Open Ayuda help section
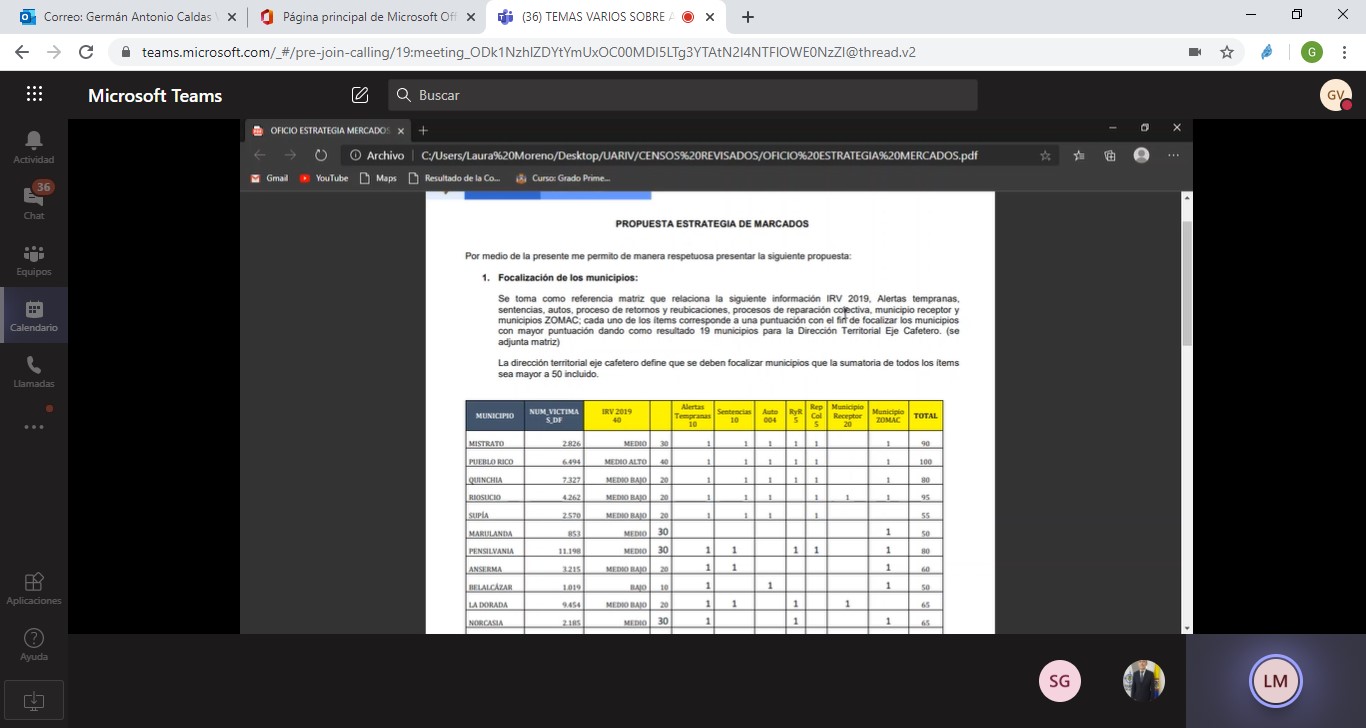 click(x=34, y=644)
